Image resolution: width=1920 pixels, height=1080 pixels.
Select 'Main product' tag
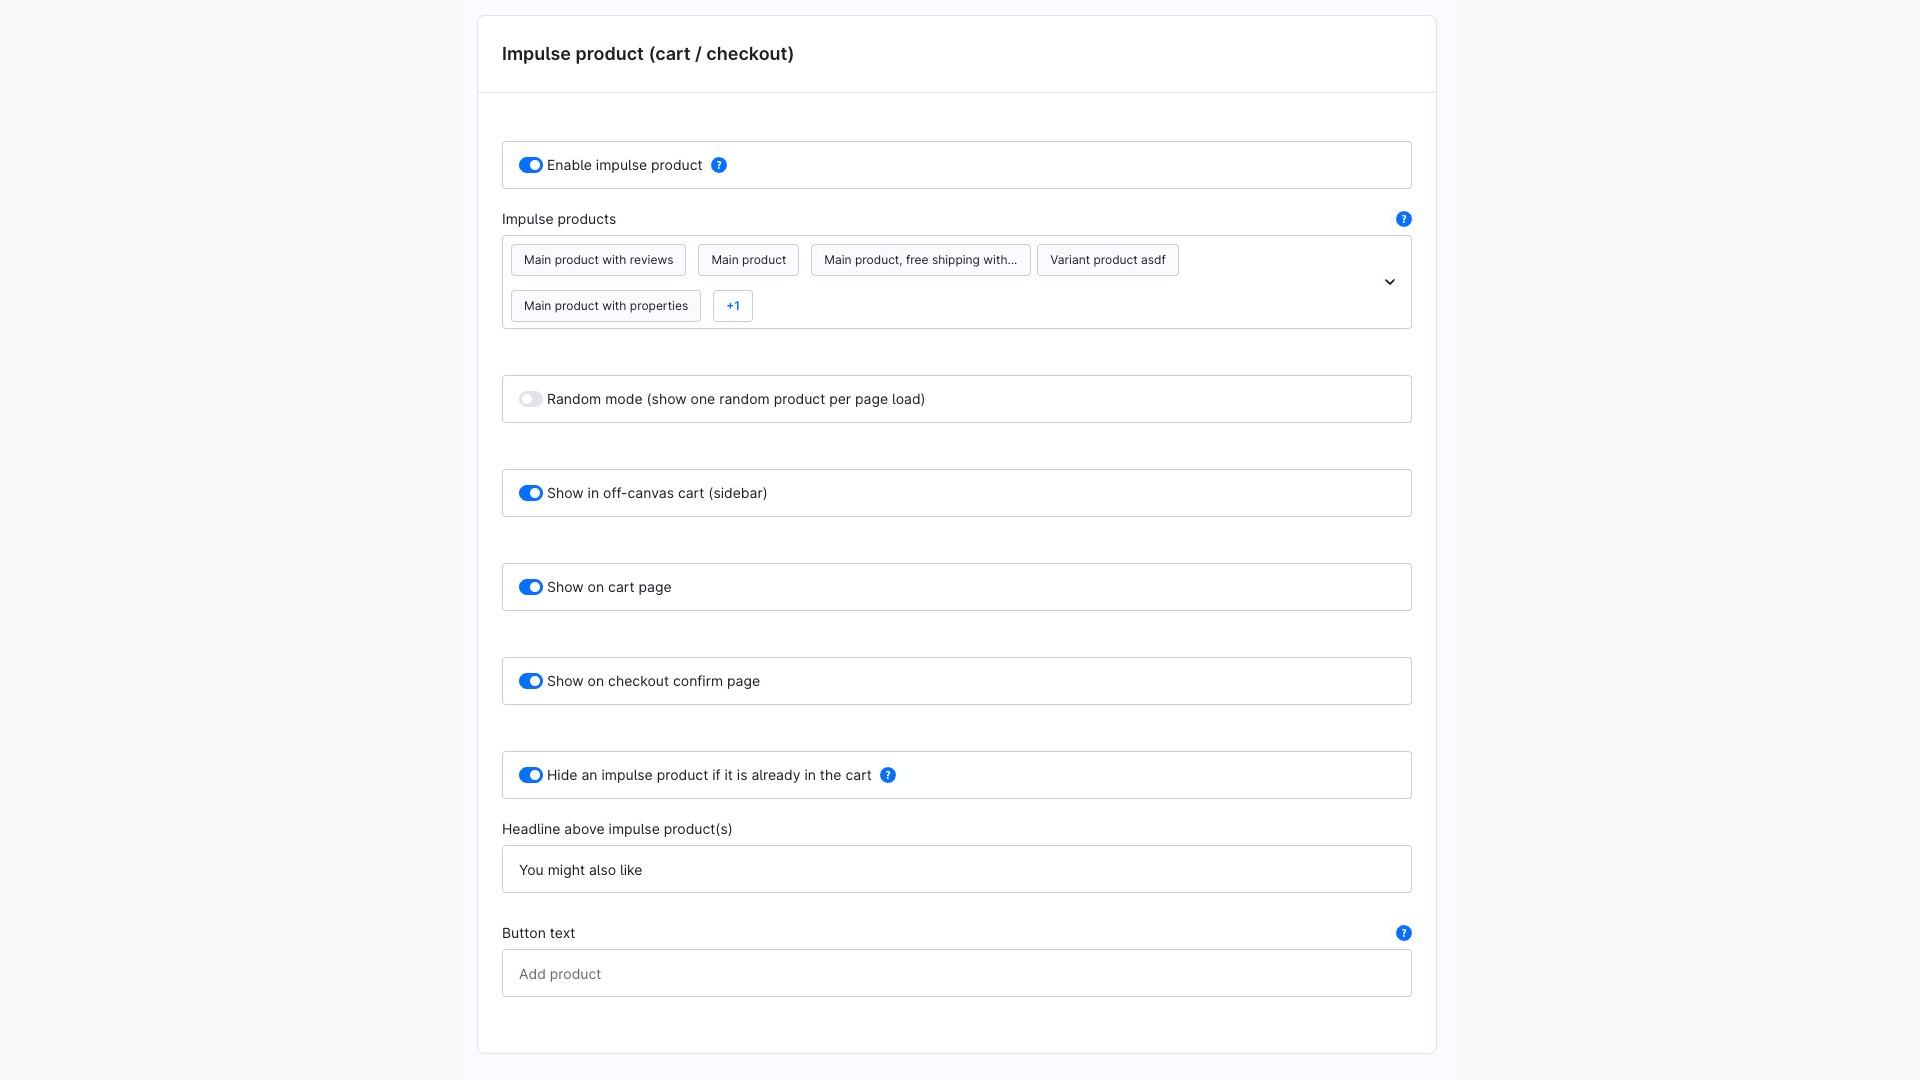tap(748, 260)
